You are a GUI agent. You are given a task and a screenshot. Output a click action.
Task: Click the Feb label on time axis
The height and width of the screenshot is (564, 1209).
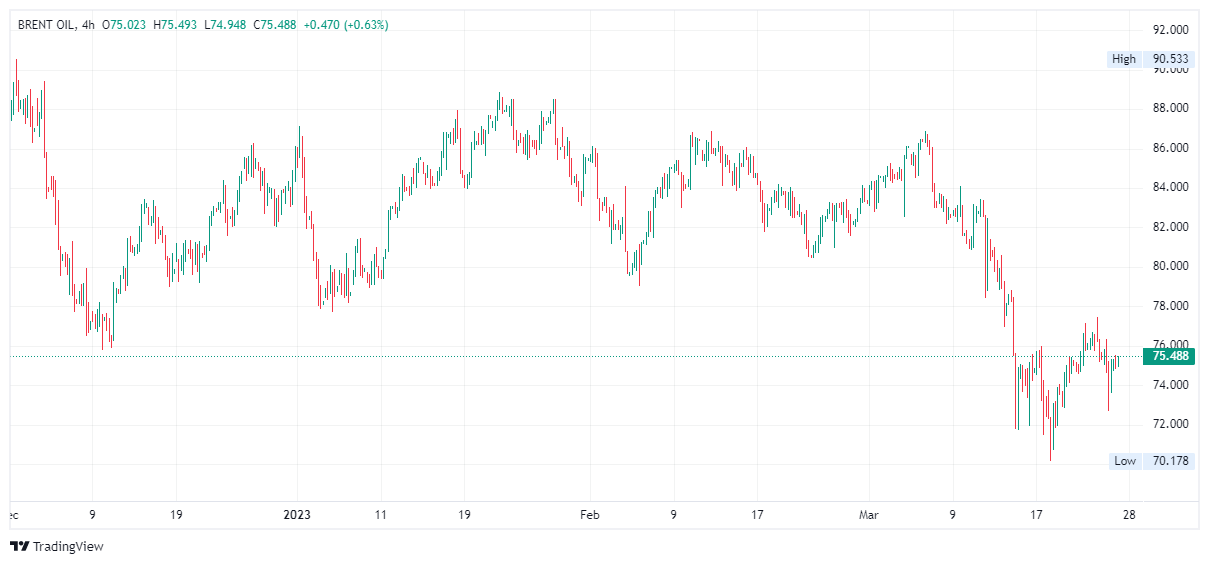589,515
